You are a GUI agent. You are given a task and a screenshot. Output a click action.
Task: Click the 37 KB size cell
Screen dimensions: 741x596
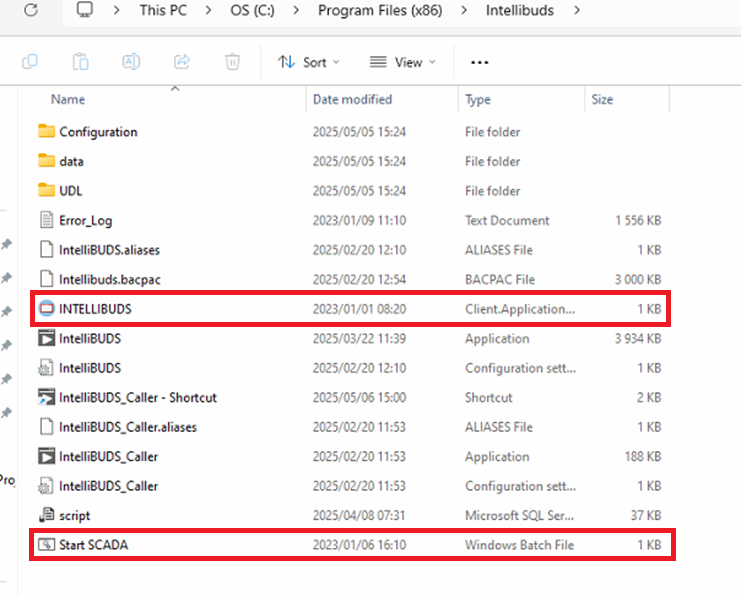pyautogui.click(x=646, y=516)
